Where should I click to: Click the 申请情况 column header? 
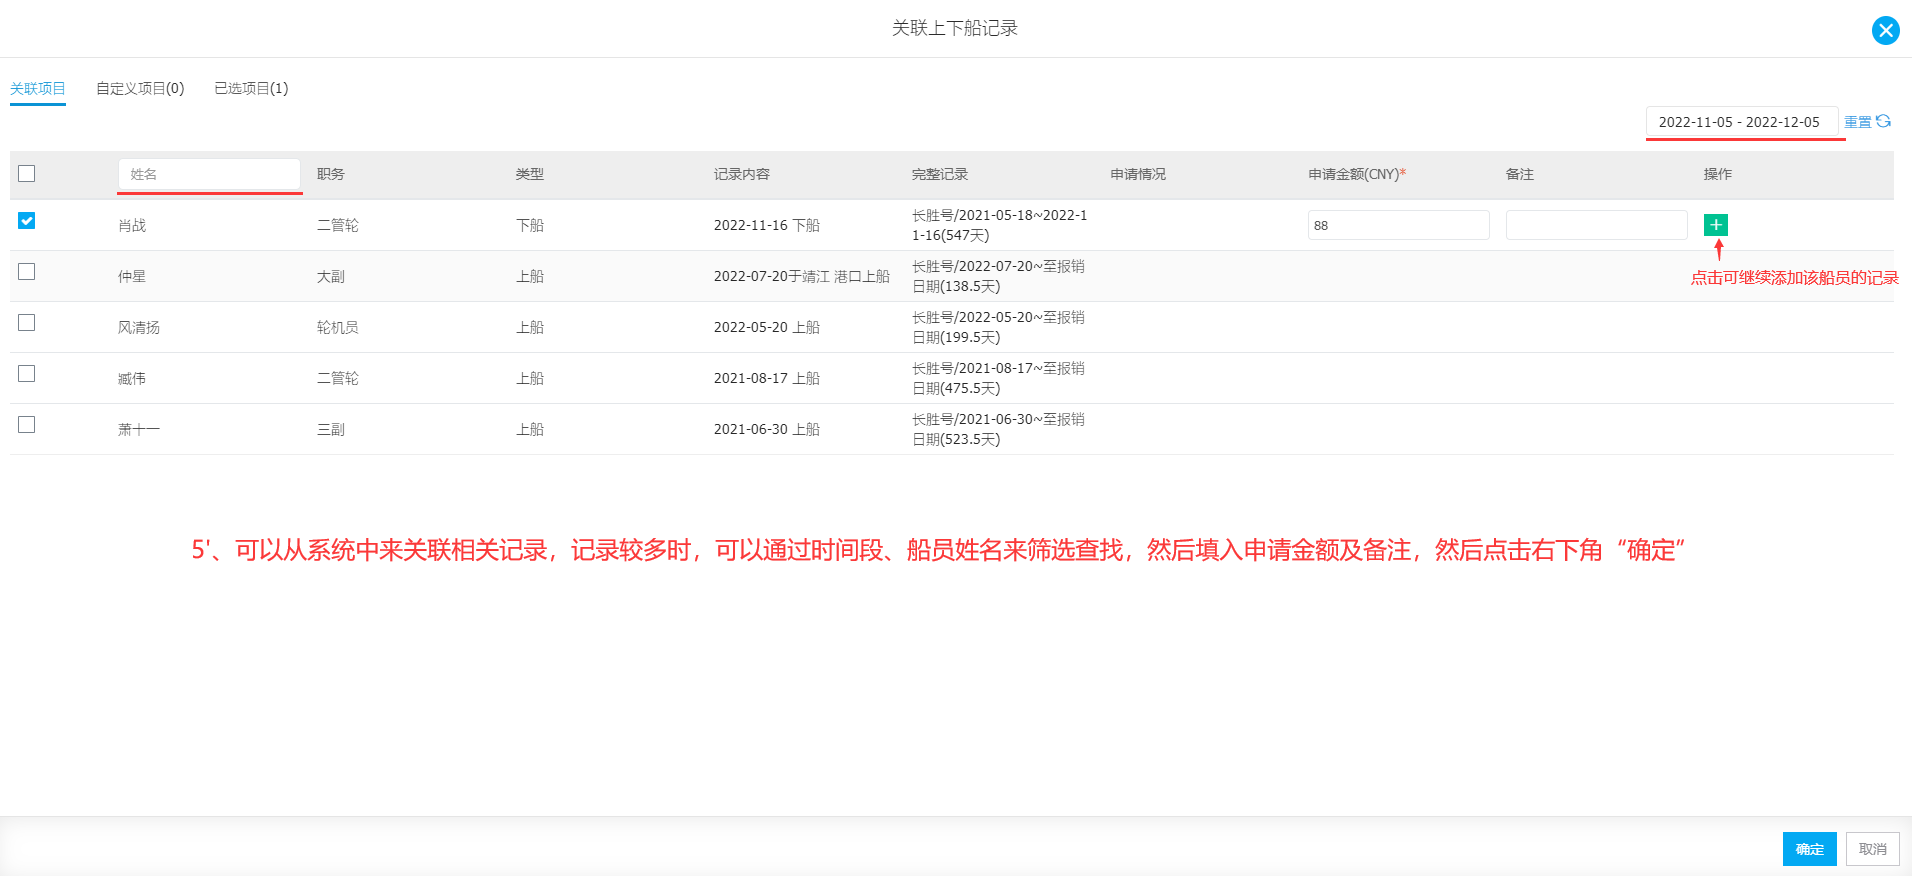[x=1138, y=174]
